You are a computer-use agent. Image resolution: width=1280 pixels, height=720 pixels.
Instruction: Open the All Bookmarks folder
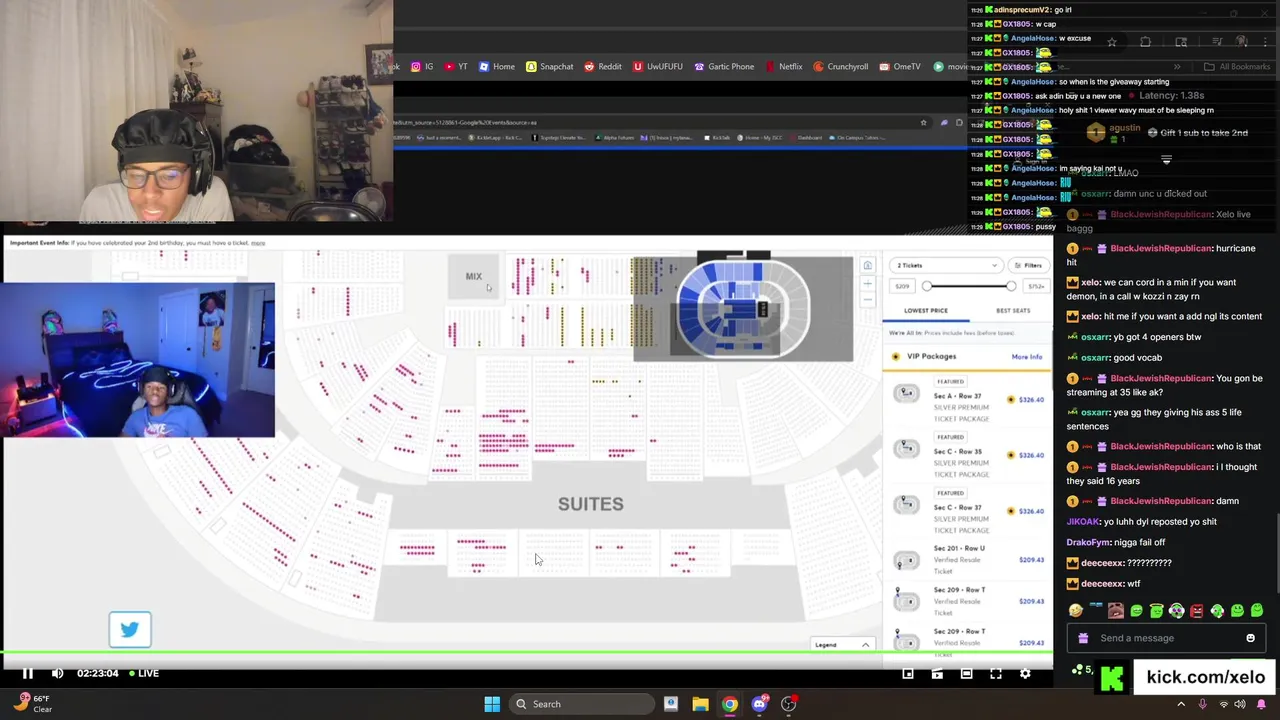(x=1237, y=67)
